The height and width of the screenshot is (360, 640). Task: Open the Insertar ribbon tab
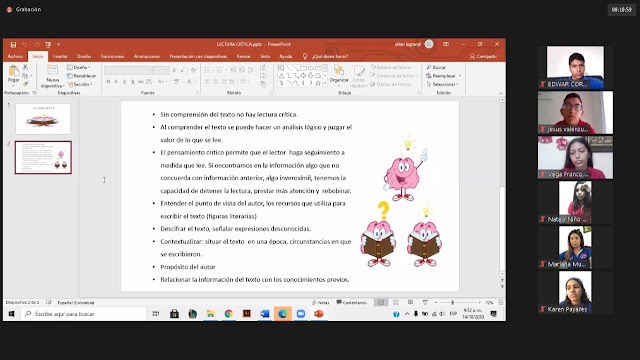point(60,56)
